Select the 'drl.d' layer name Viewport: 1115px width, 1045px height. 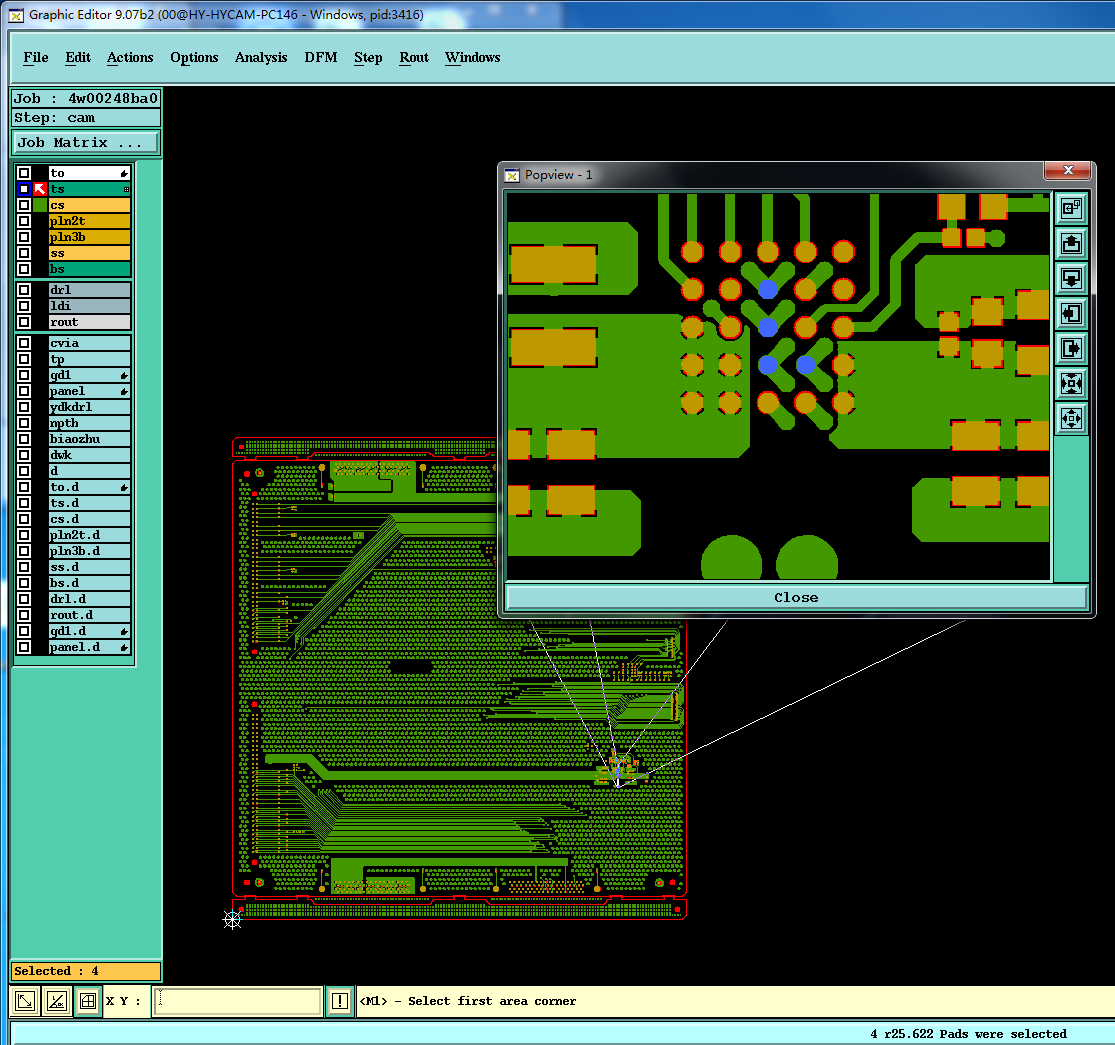point(90,599)
